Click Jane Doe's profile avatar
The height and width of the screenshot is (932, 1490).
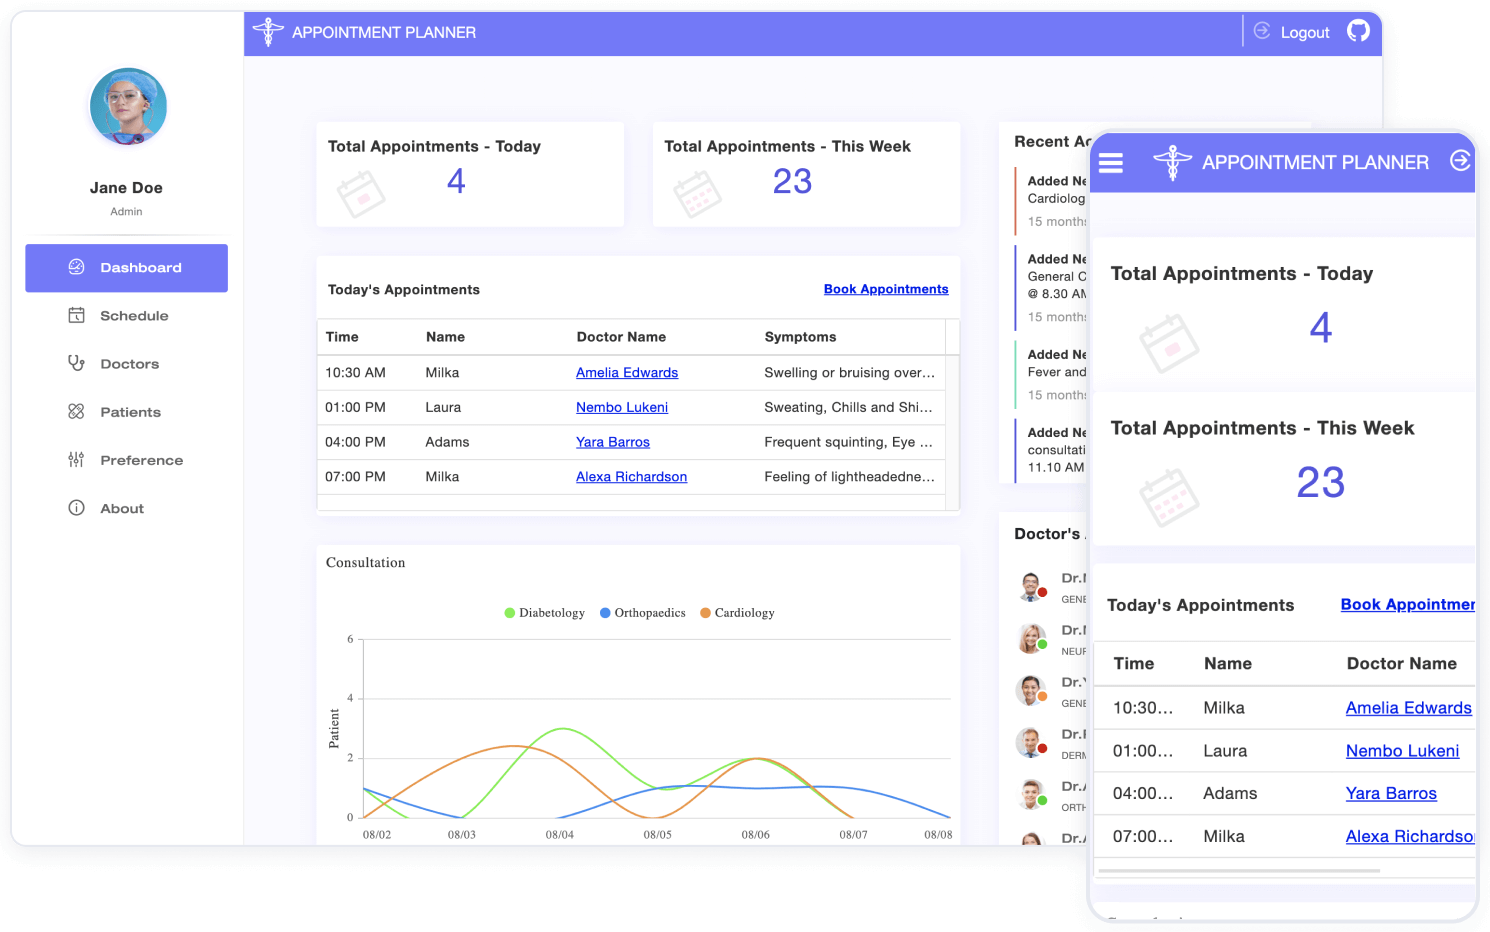pos(128,106)
